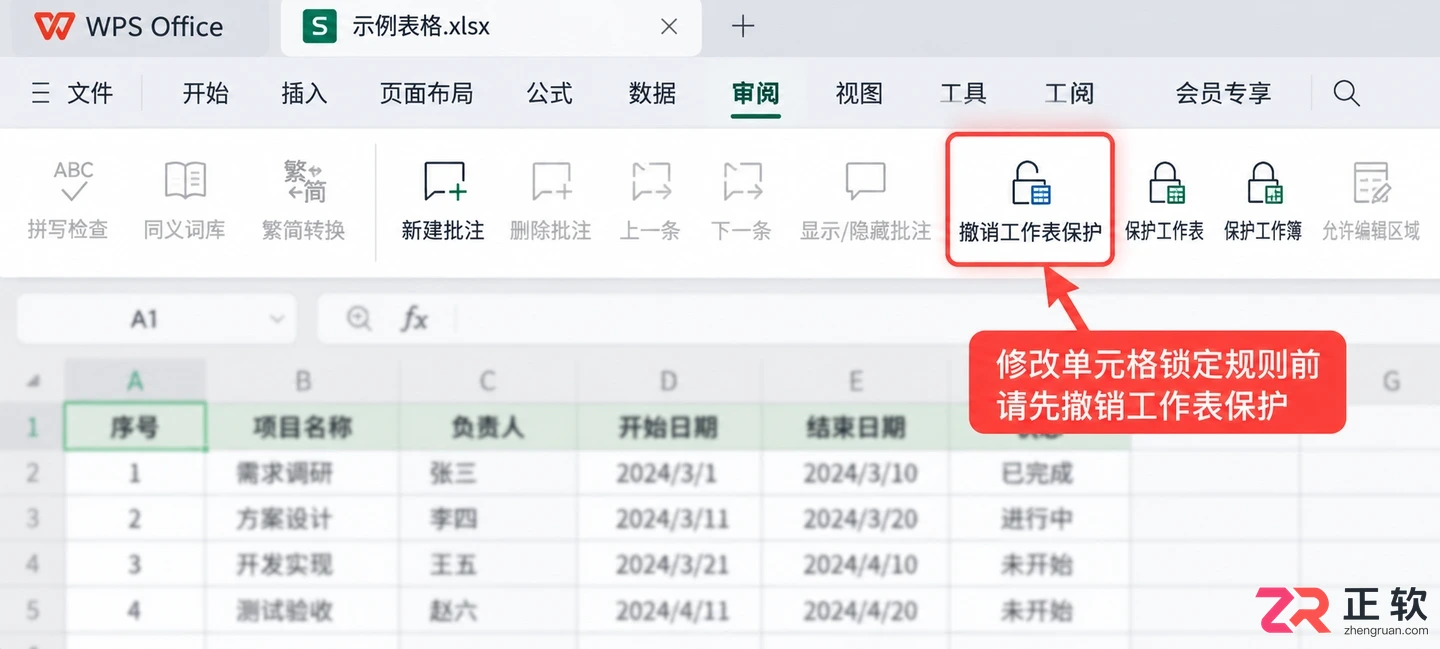The width and height of the screenshot is (1440, 649).
Task: Click the 进行中 status cell
Action: click(x=1039, y=519)
